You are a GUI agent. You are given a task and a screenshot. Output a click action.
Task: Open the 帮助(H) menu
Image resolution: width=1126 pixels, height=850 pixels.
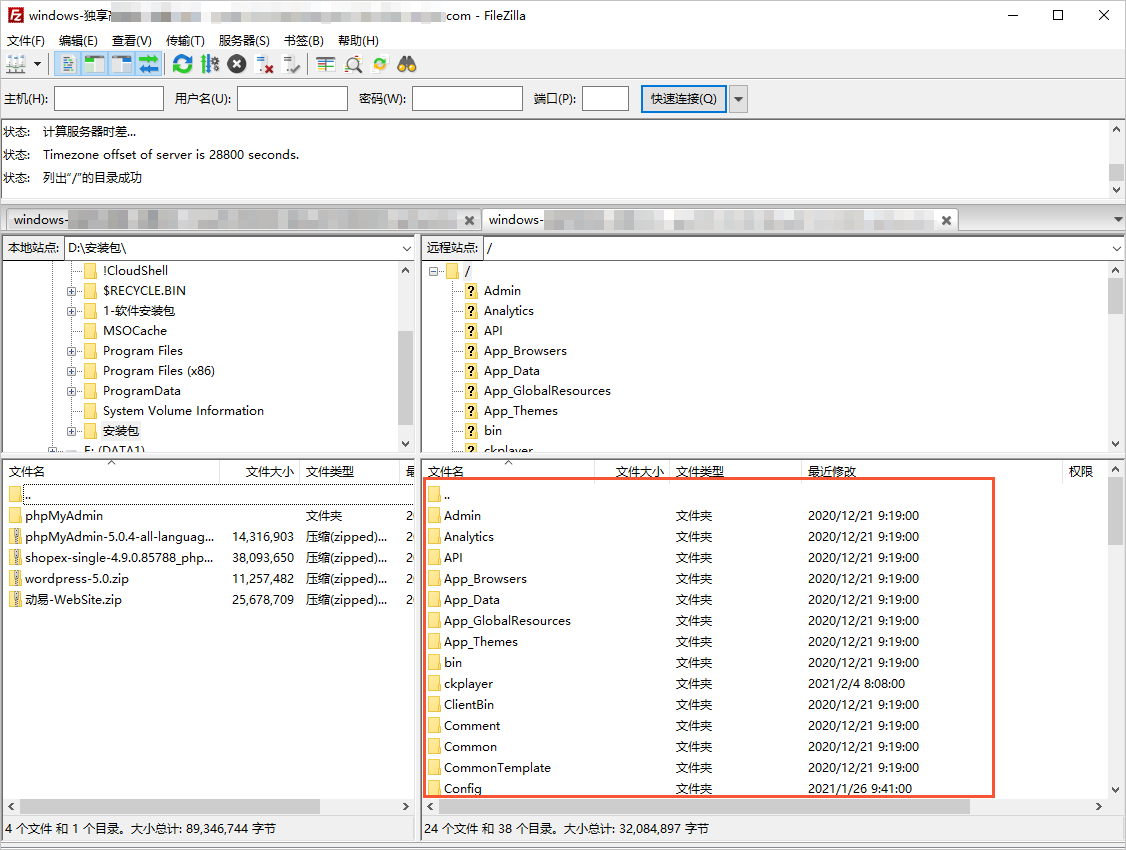tap(358, 41)
